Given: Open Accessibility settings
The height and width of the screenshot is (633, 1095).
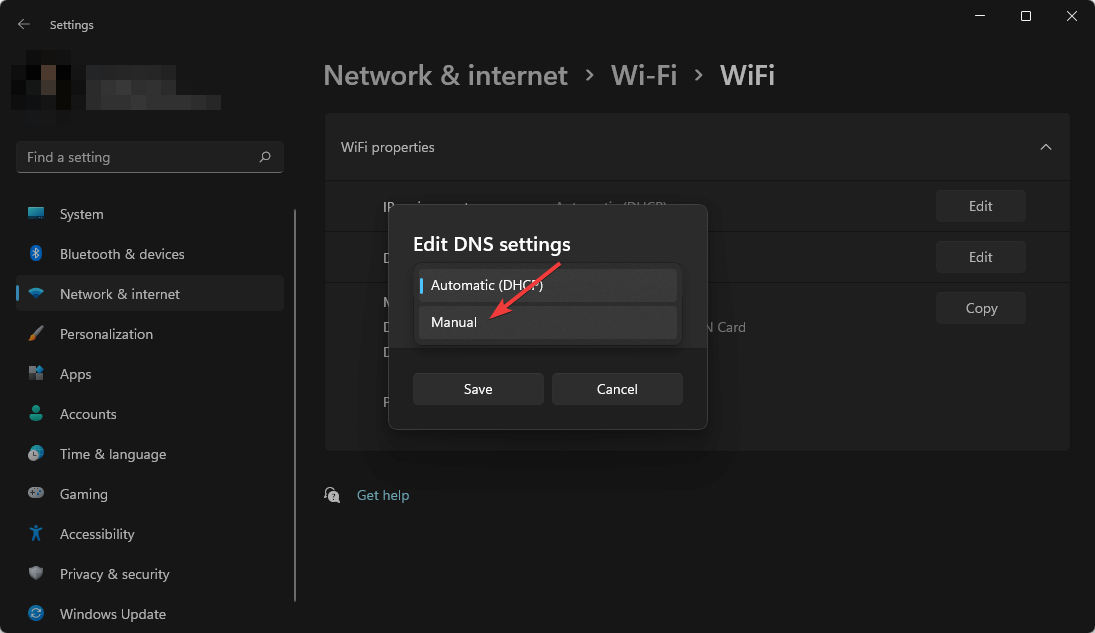Looking at the screenshot, I should [96, 533].
